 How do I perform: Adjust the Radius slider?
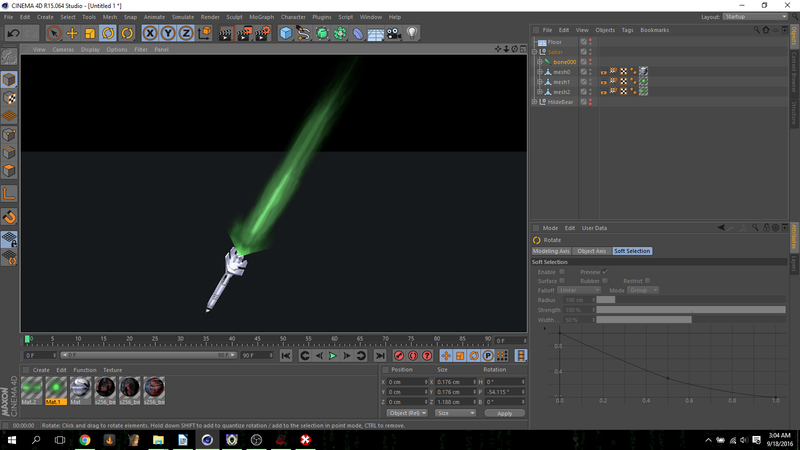(x=691, y=300)
